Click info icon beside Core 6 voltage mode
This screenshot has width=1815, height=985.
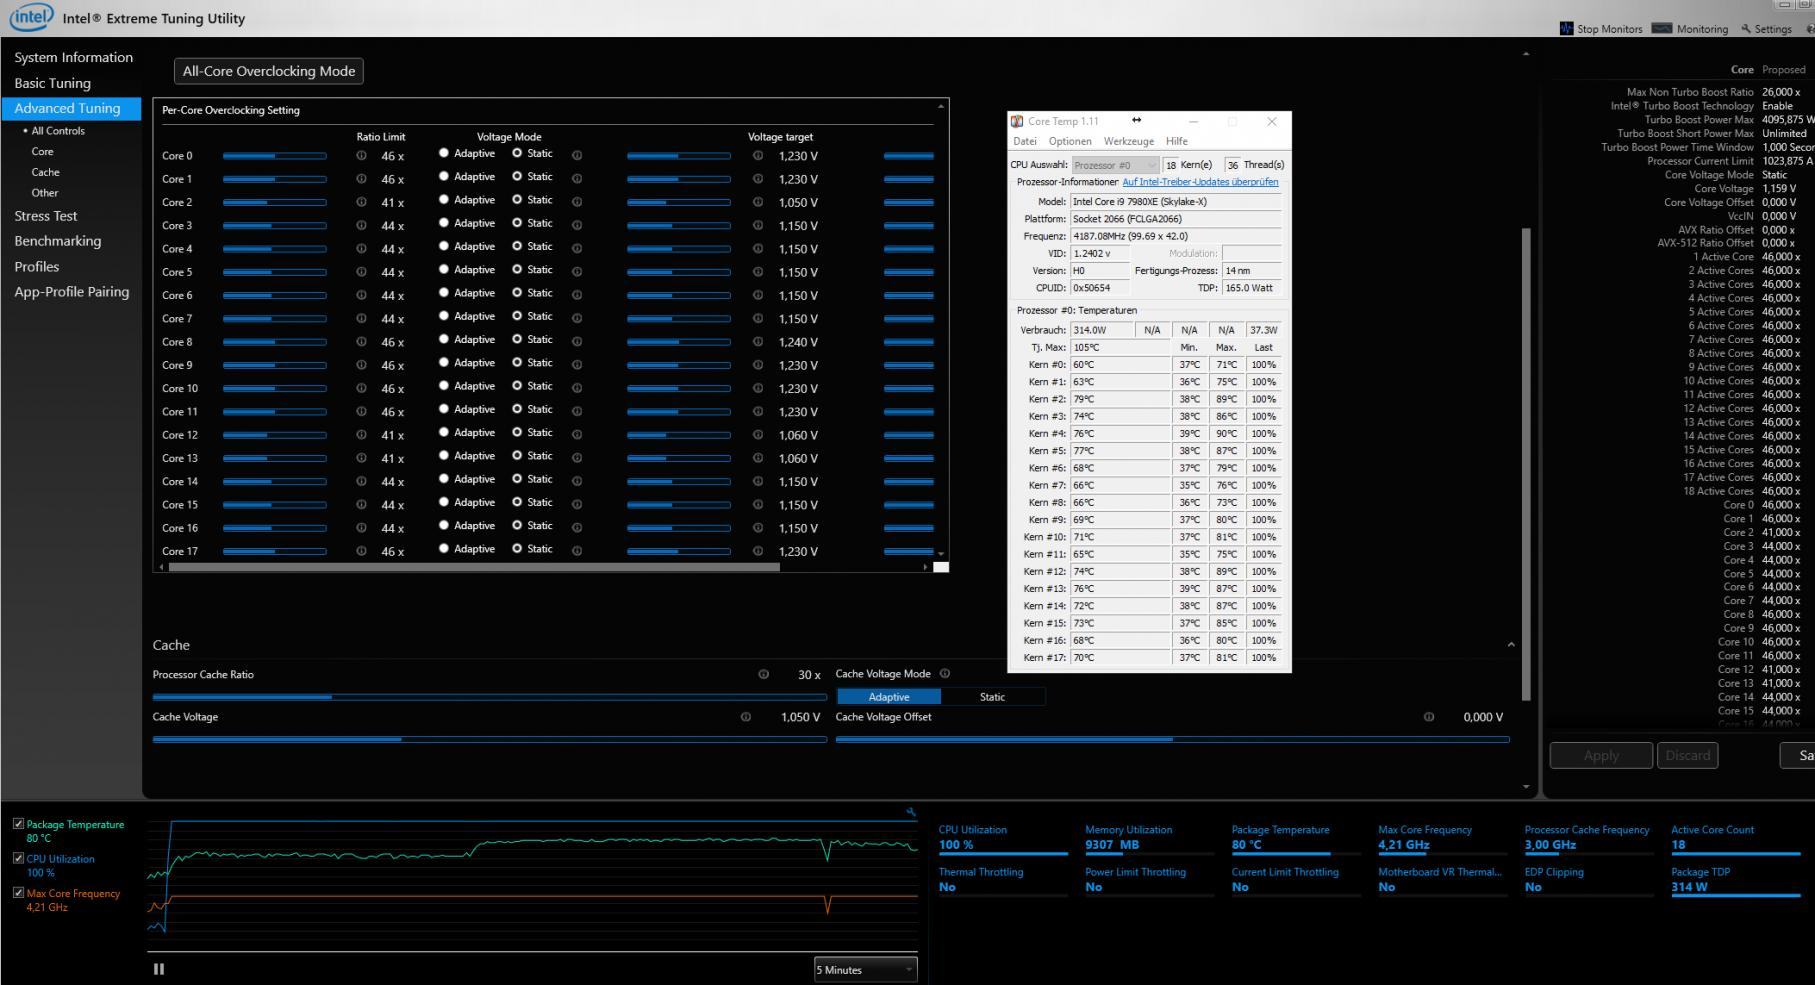[x=577, y=295]
